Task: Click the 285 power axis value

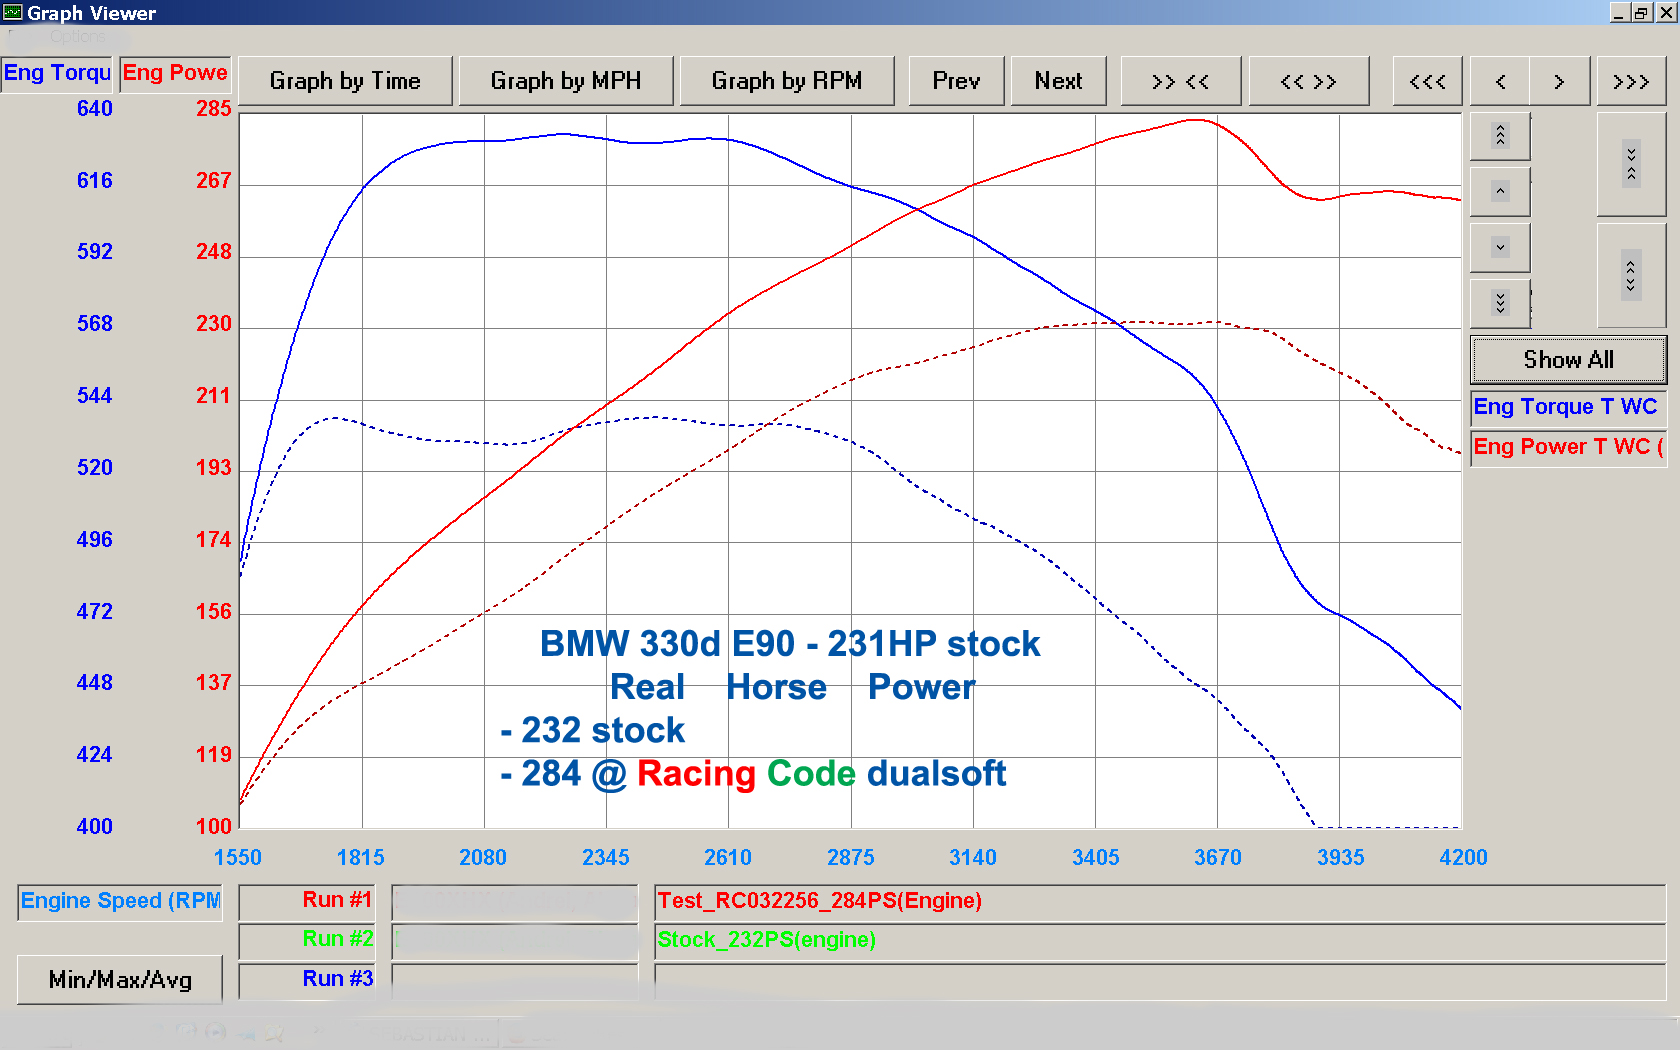Action: pyautogui.click(x=214, y=109)
